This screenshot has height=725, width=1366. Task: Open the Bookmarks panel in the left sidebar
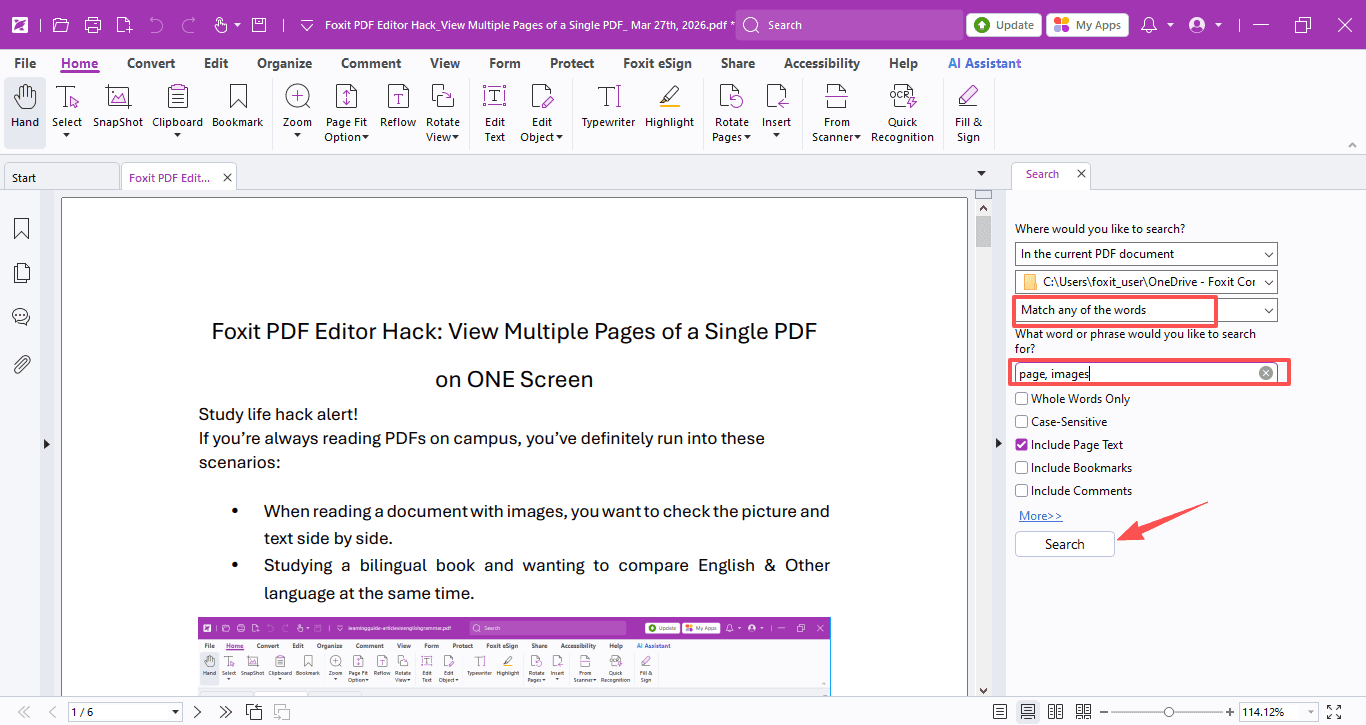click(21, 229)
